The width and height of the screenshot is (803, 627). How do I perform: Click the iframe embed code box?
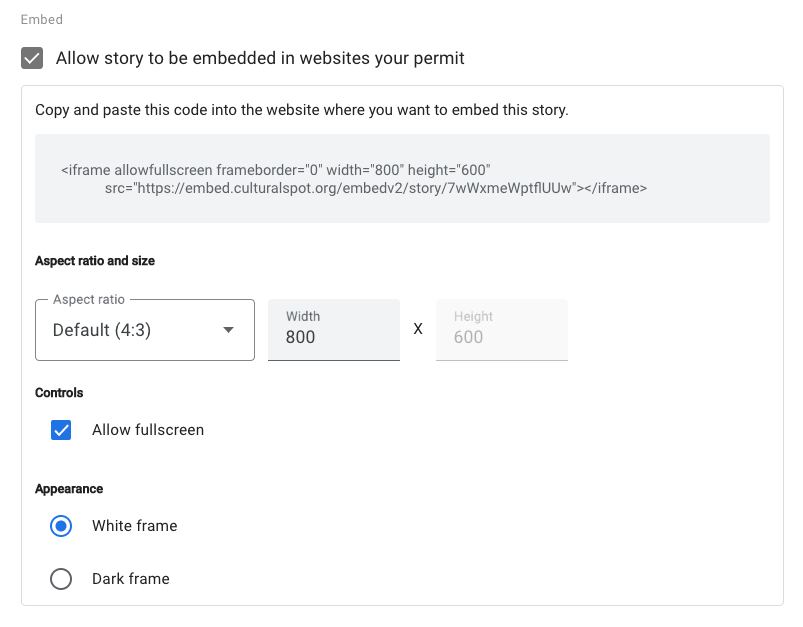(403, 179)
